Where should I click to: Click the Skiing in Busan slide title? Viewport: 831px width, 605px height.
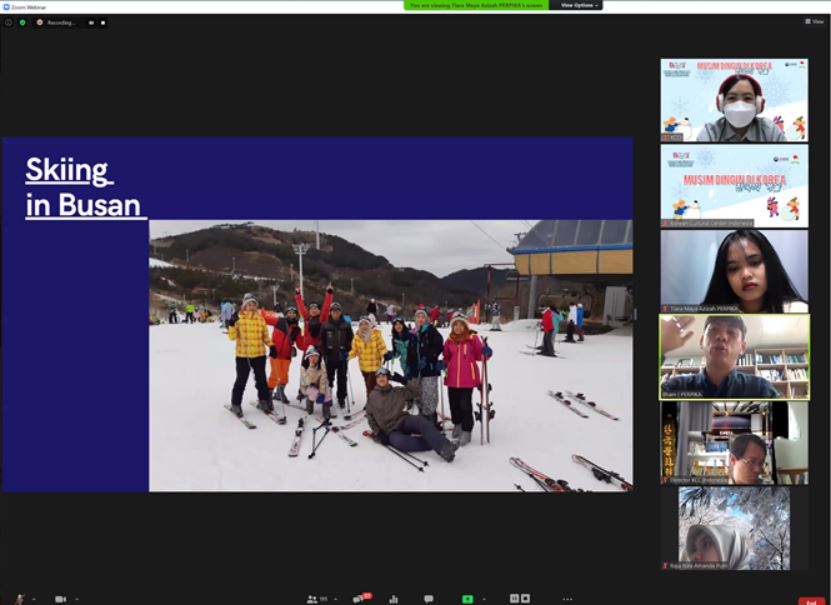pyautogui.click(x=85, y=187)
